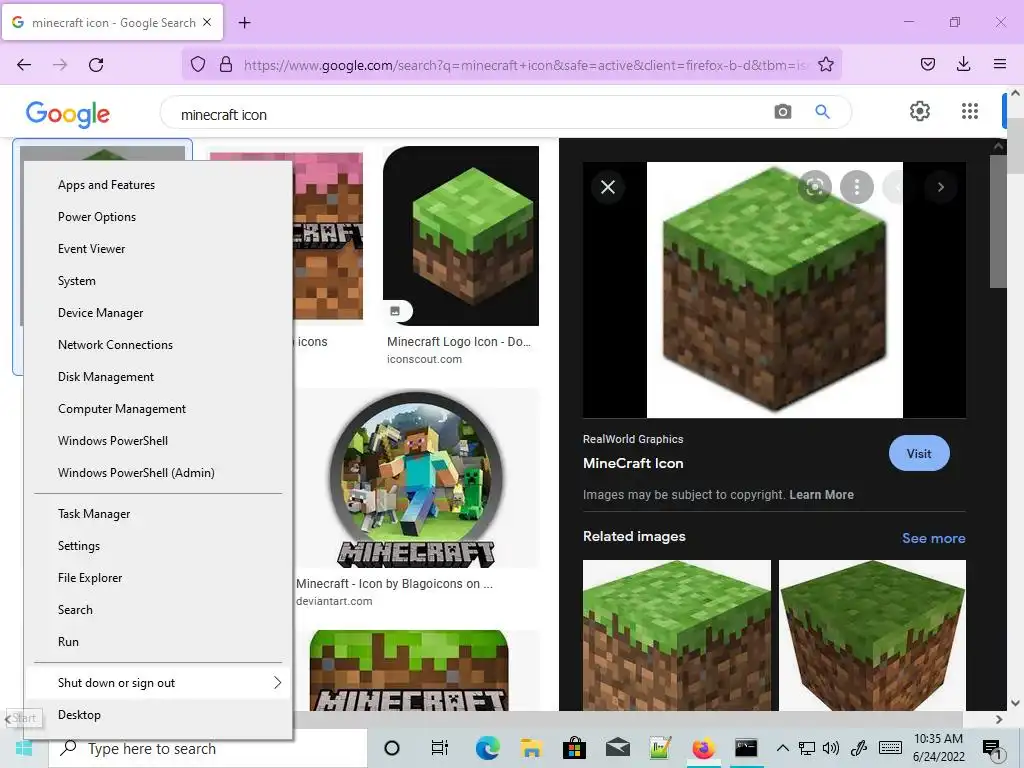Viewport: 1024px width, 768px height.
Task: Open the tracking protection shield icon
Action: pyautogui.click(x=198, y=64)
